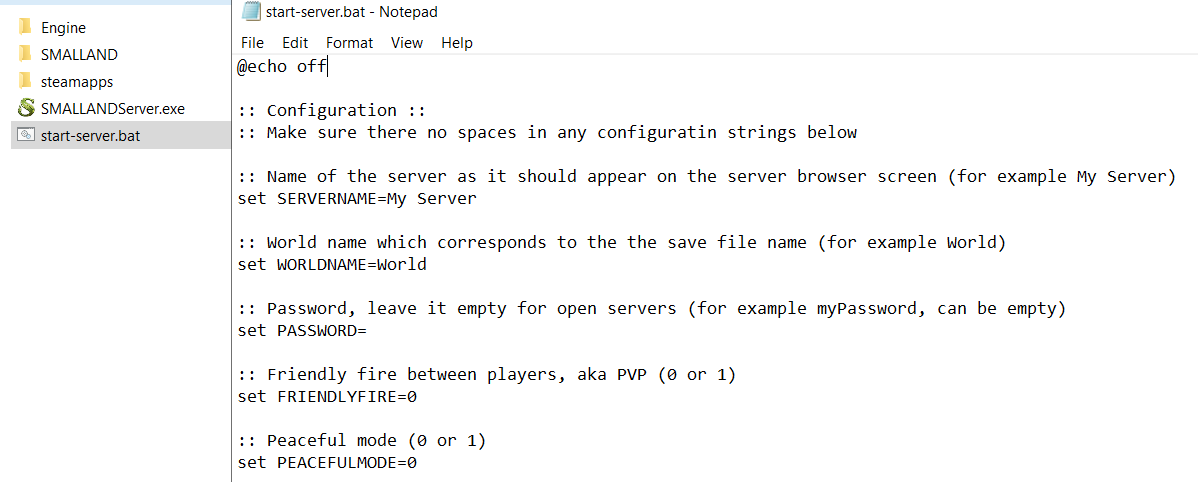Image resolution: width=1198 pixels, height=482 pixels.
Task: Open the Edit menu
Action: coord(294,43)
